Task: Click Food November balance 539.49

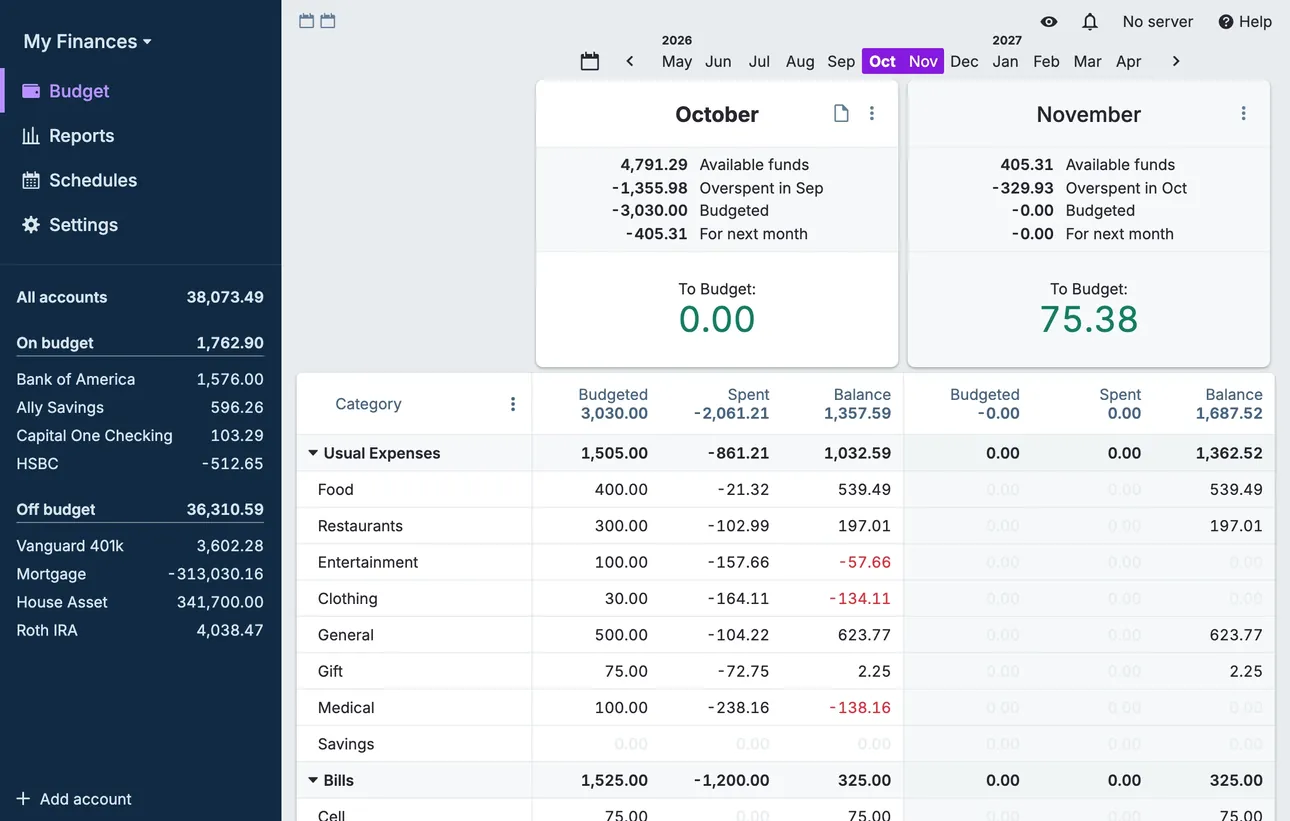Action: (1236, 490)
